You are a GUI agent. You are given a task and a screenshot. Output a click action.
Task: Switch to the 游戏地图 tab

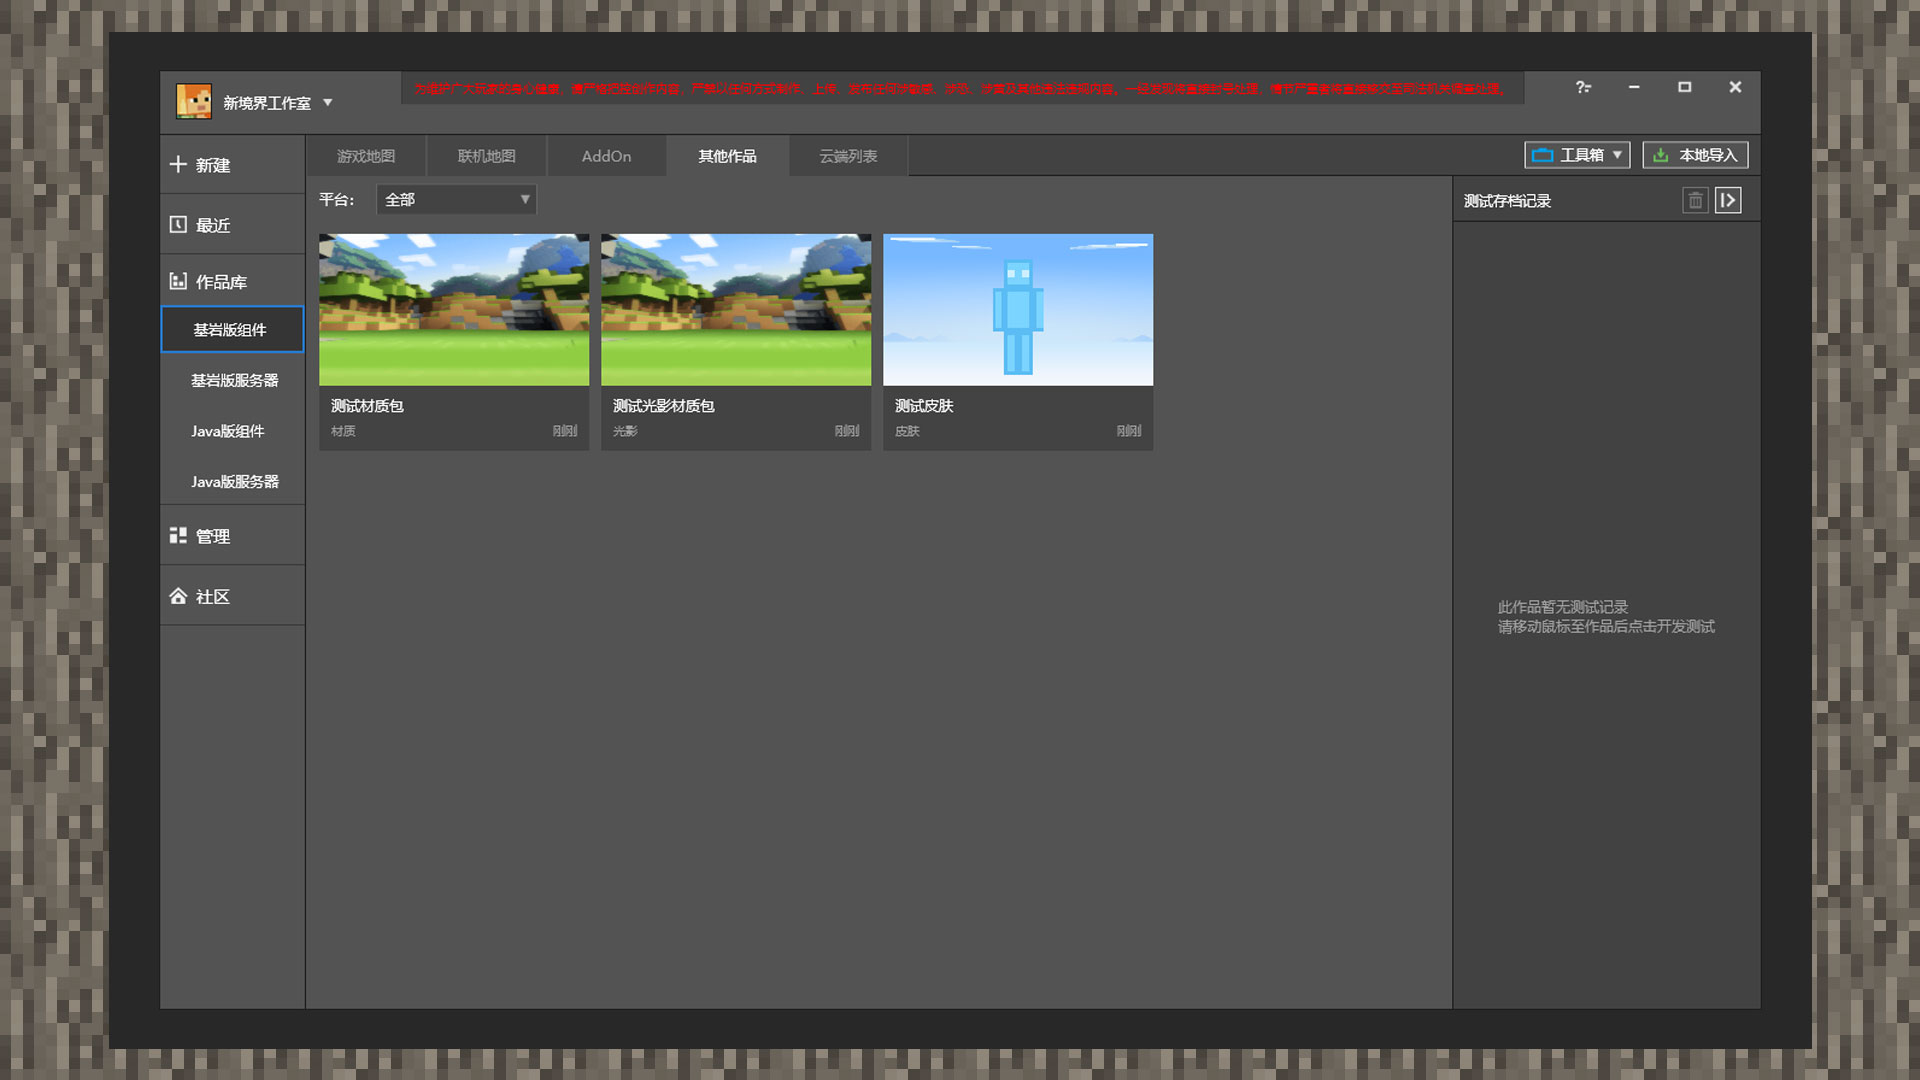[x=366, y=156]
